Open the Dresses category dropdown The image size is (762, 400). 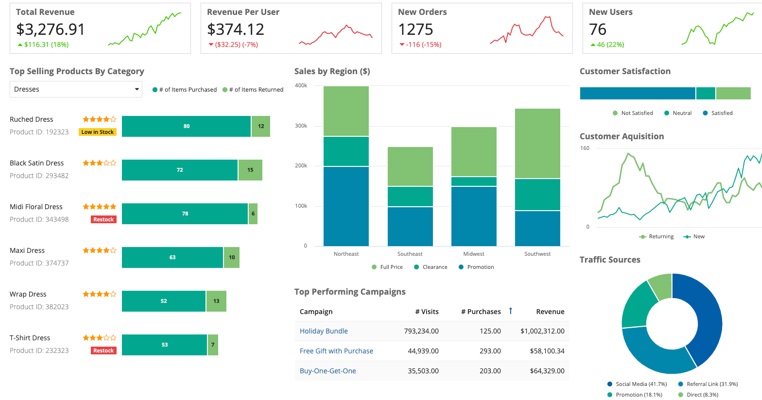(76, 89)
